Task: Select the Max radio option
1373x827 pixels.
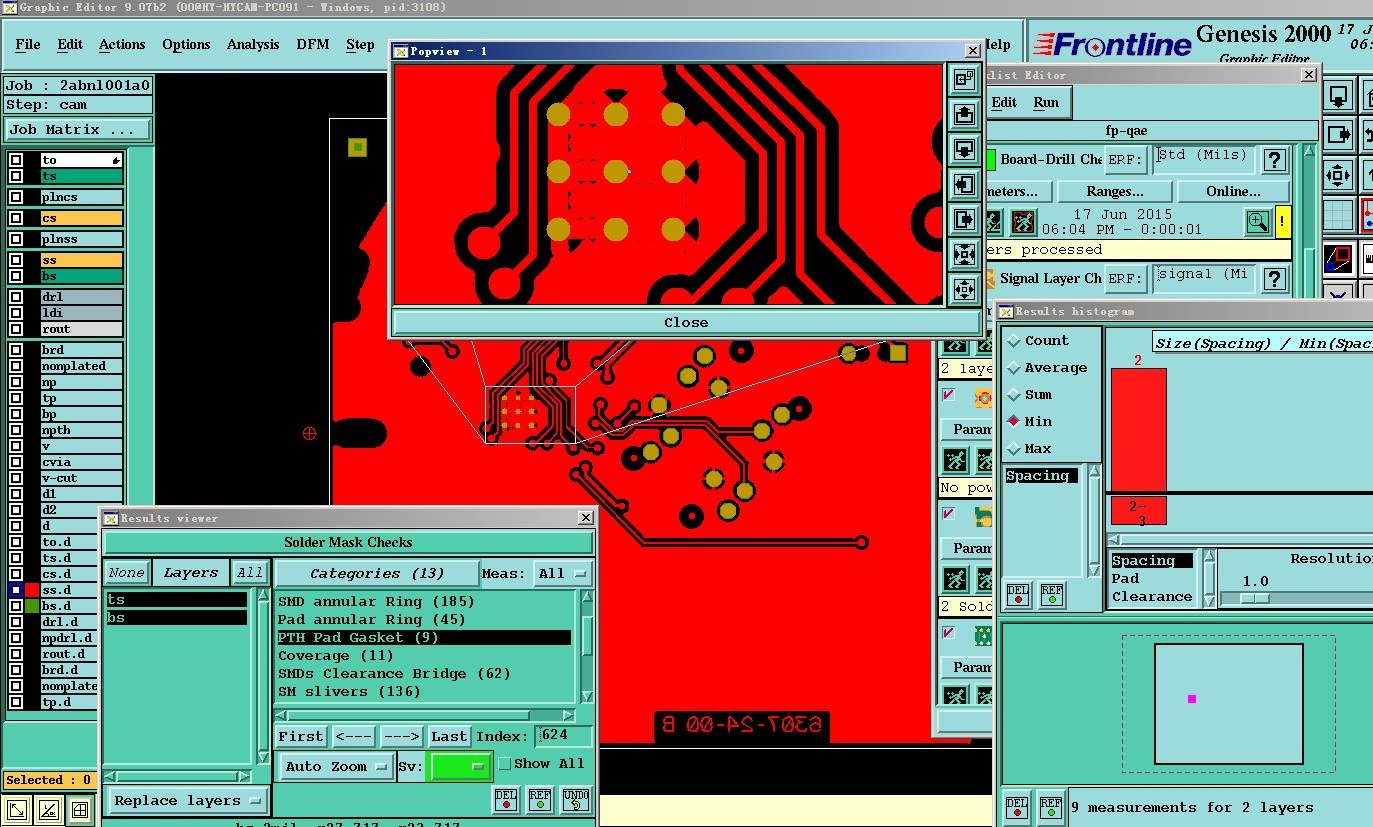Action: click(1014, 449)
